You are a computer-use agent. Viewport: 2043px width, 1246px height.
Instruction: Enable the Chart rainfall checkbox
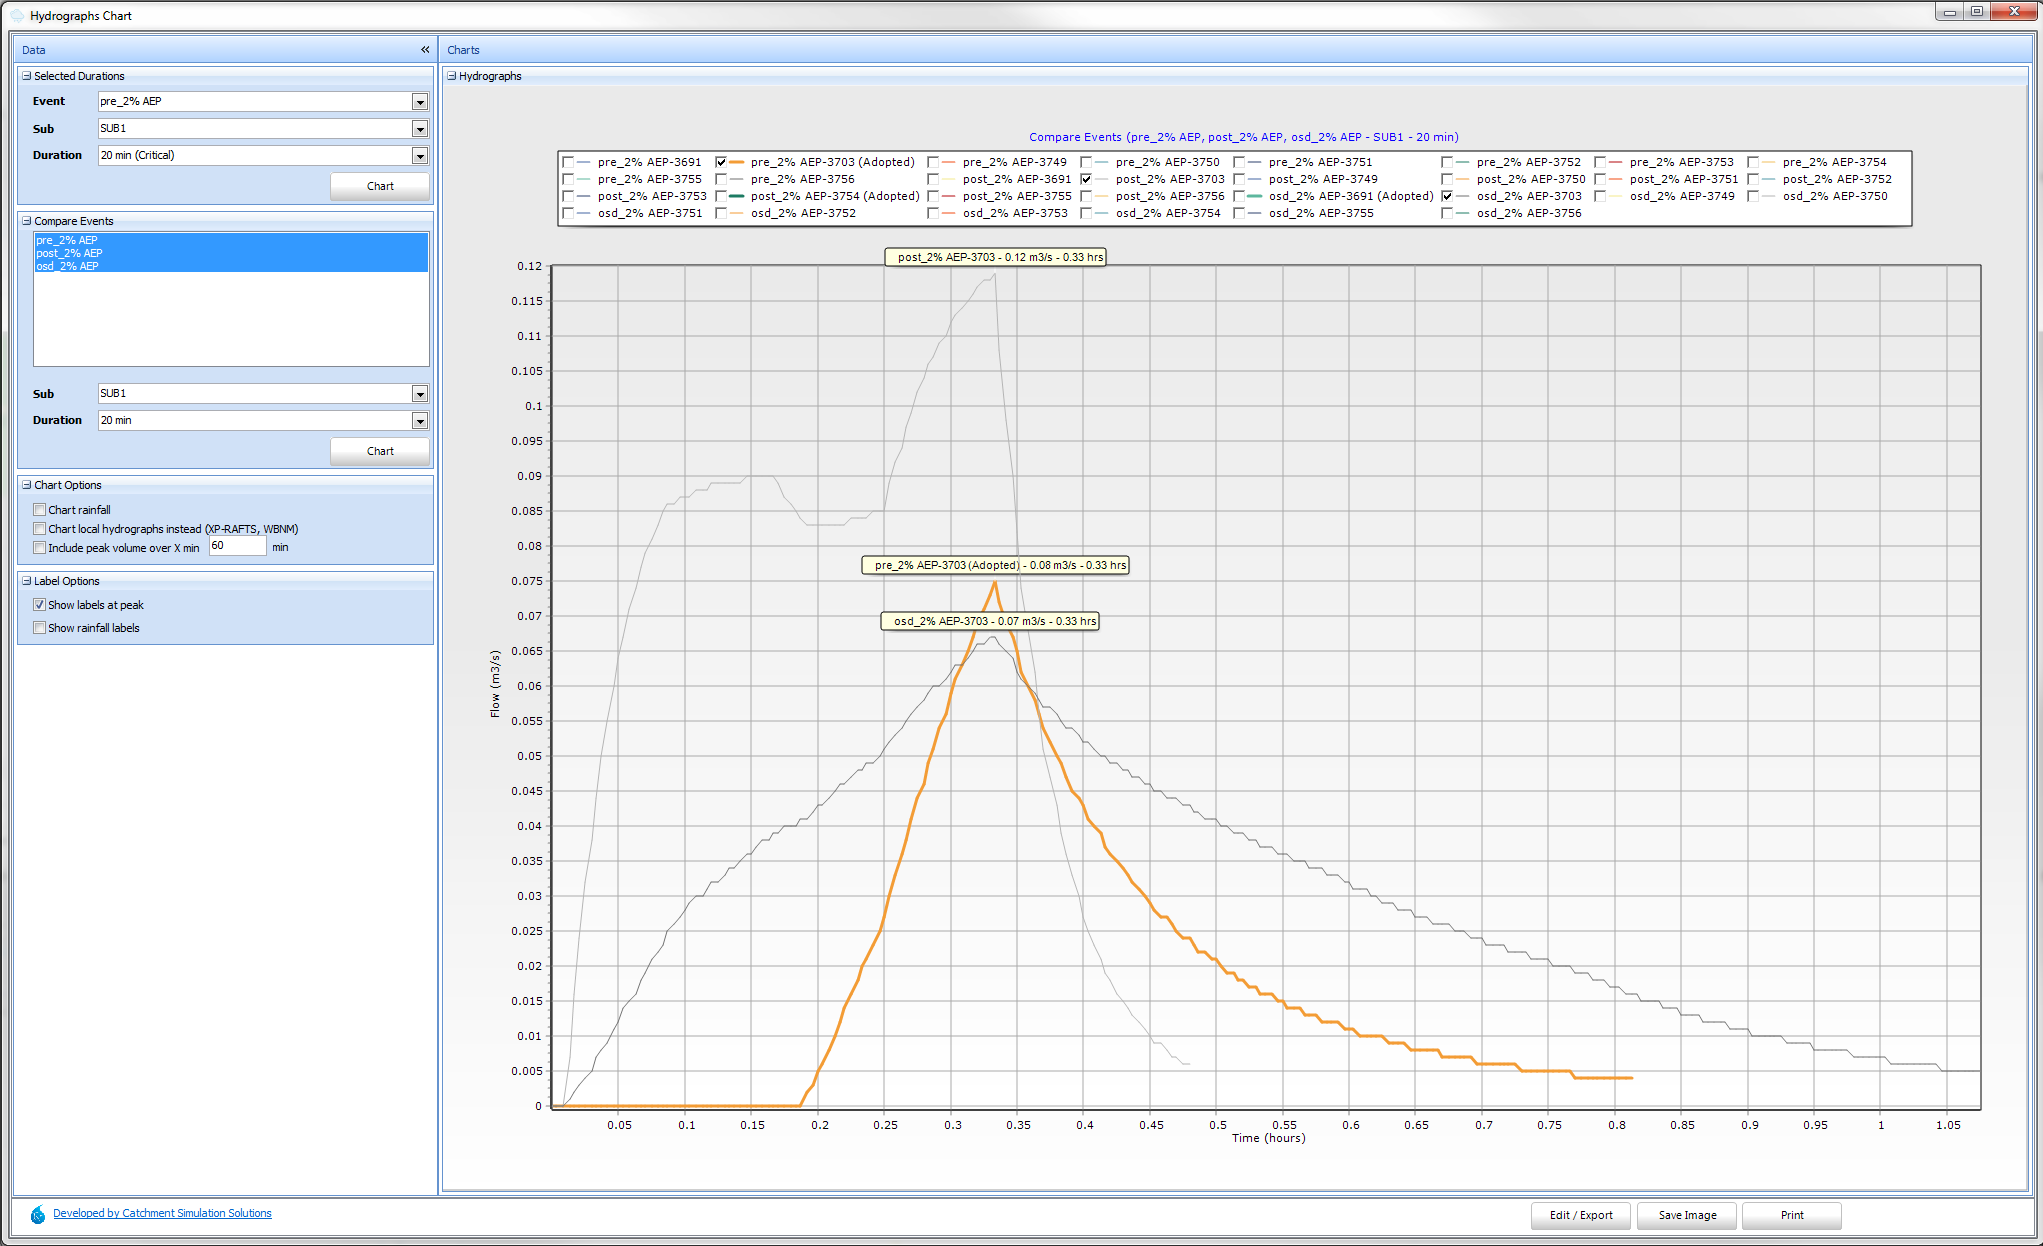coord(40,510)
